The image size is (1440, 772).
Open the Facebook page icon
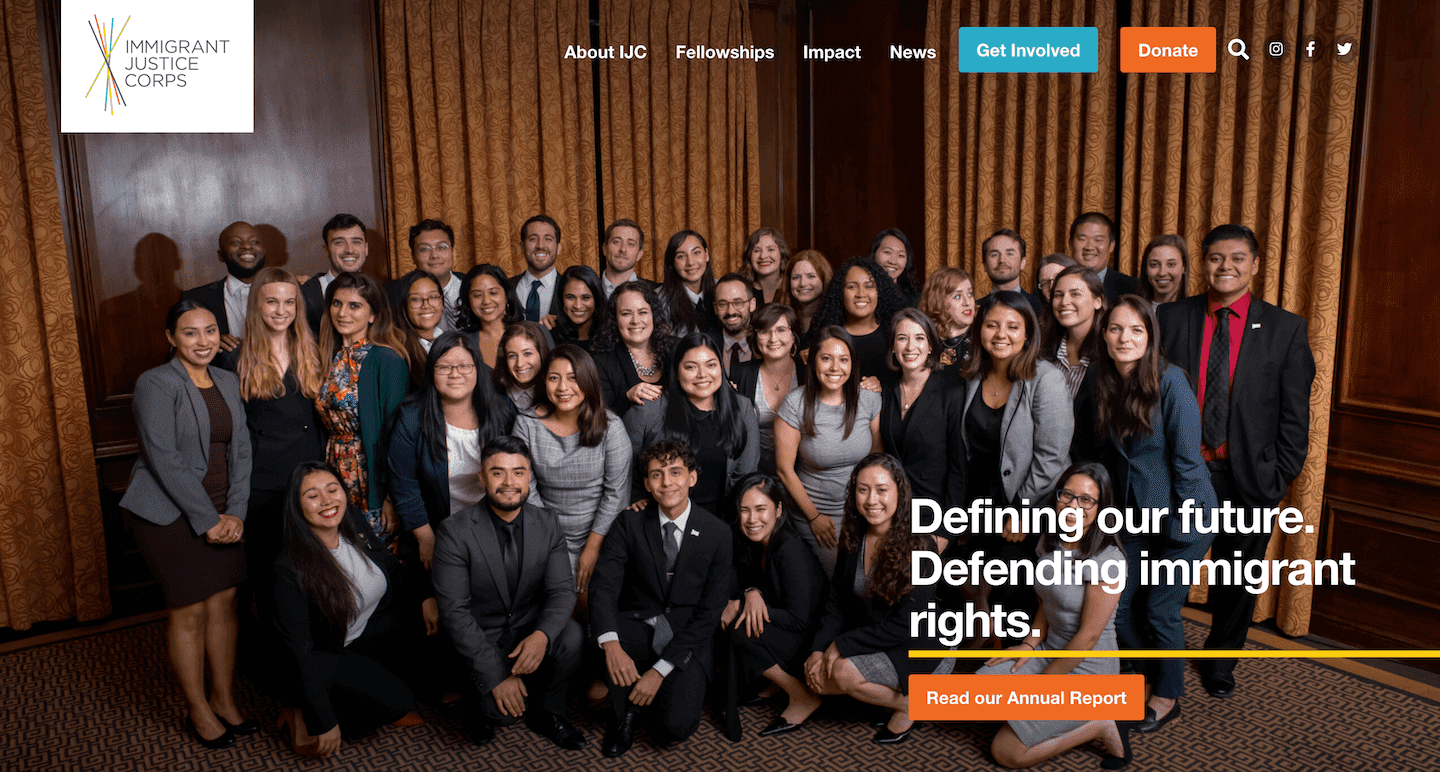click(1310, 49)
